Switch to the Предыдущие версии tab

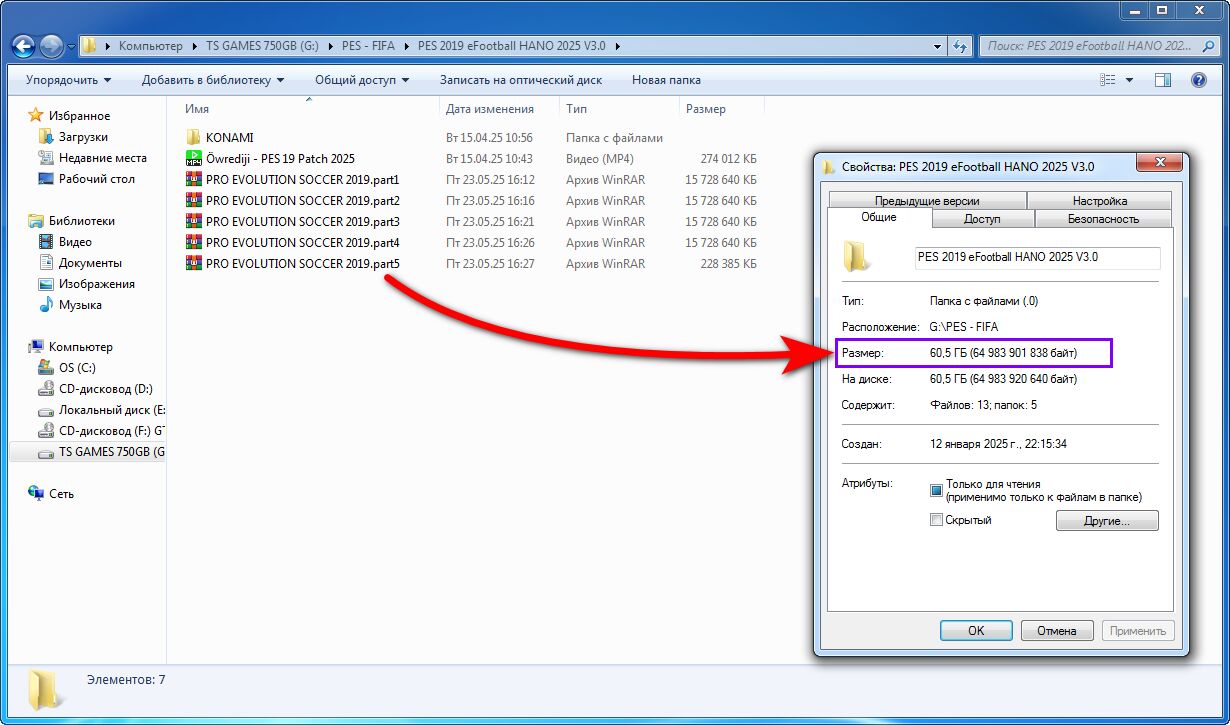927,201
